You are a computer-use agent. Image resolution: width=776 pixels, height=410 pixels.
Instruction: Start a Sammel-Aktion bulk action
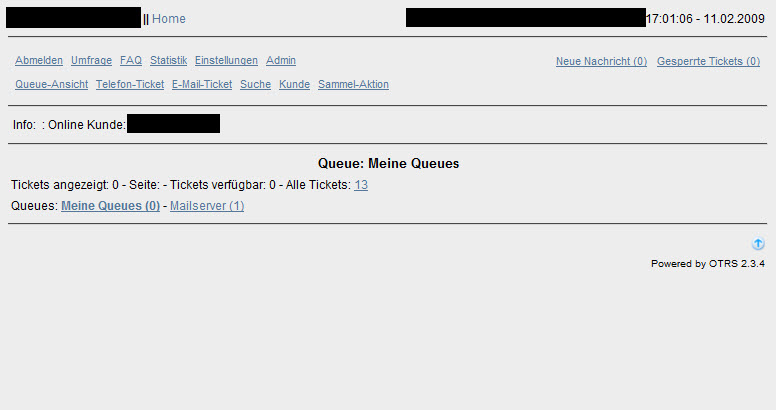[x=353, y=84]
